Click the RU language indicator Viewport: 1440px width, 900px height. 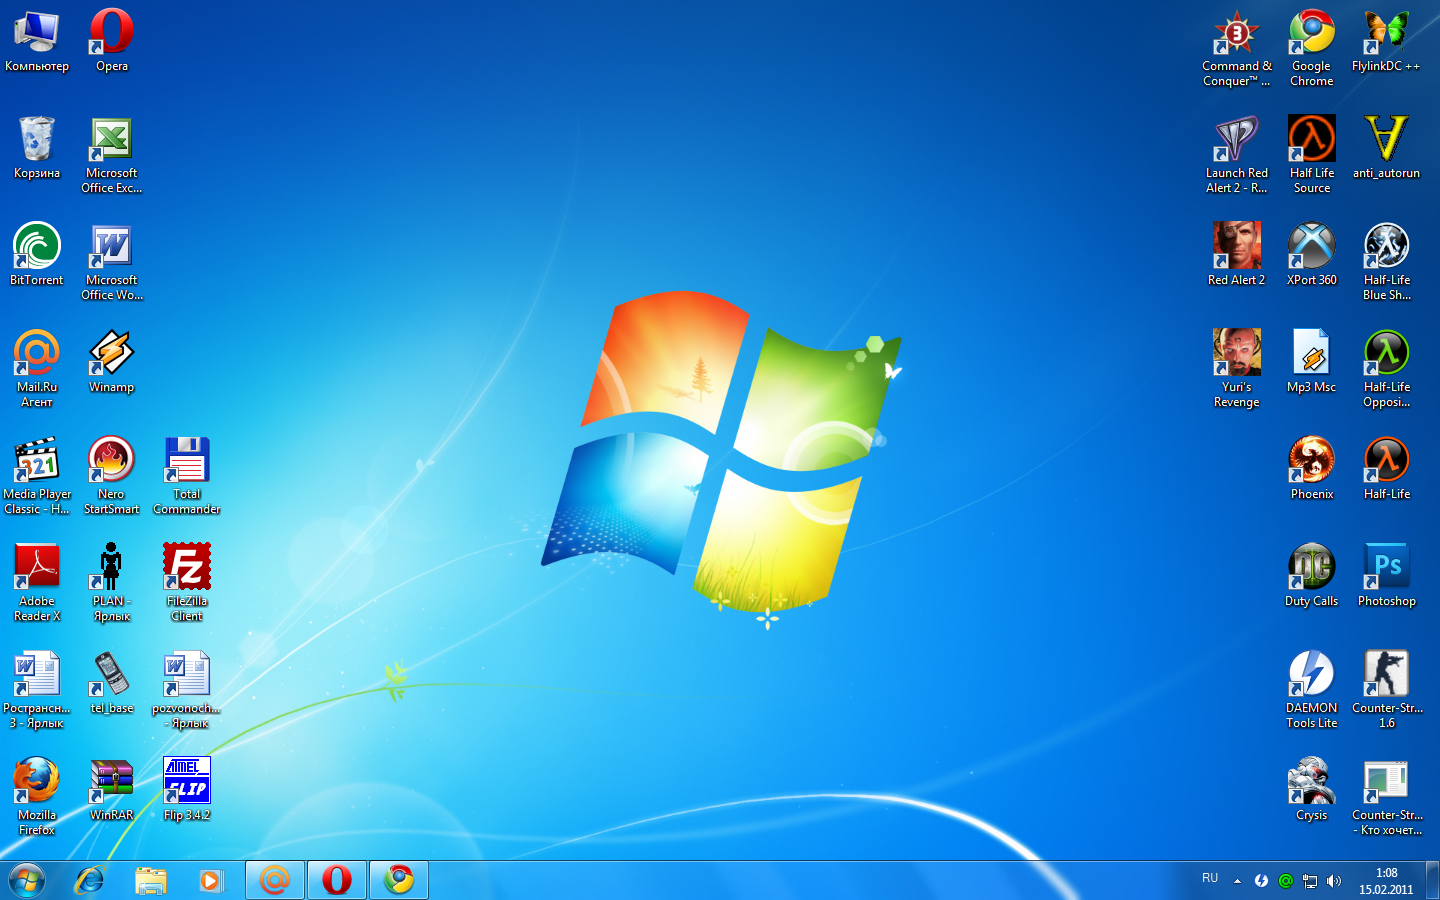(x=1210, y=878)
